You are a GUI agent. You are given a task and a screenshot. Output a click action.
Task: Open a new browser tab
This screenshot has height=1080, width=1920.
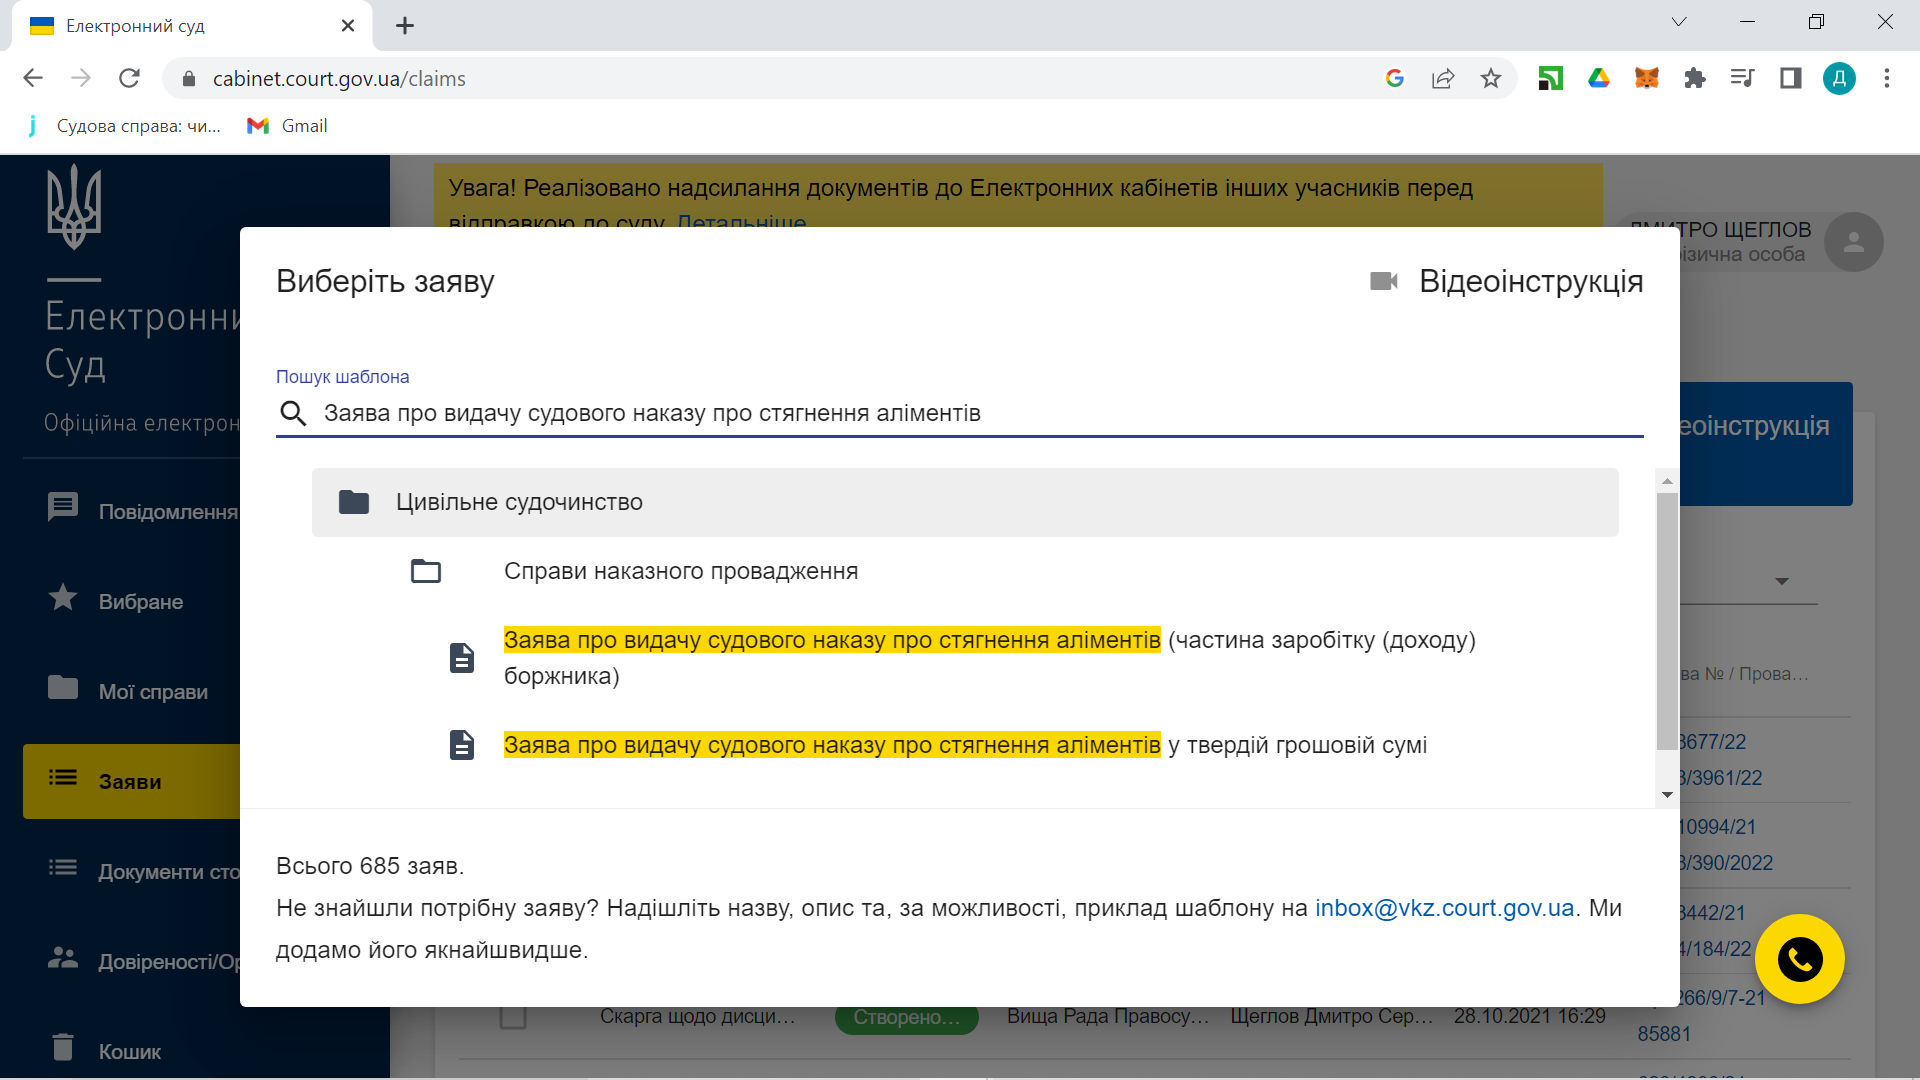(x=405, y=26)
